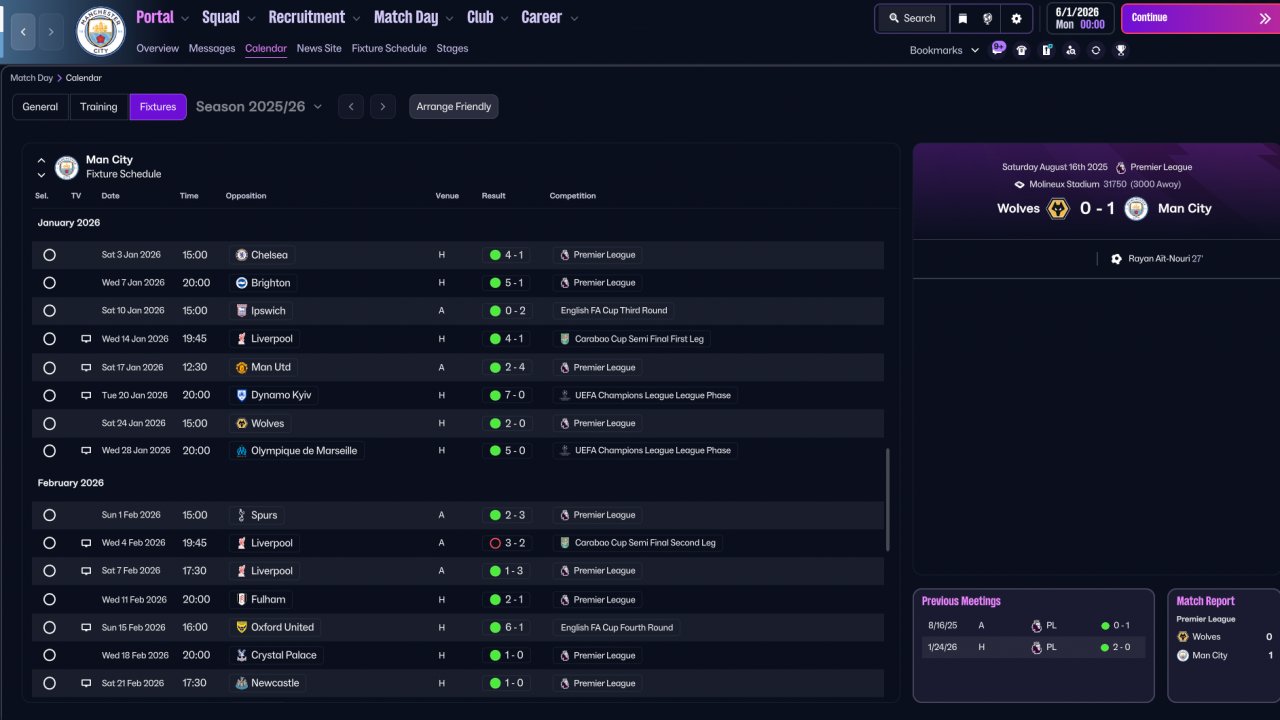
Task: Open the Season 2025/26 dropdown
Action: 259,107
